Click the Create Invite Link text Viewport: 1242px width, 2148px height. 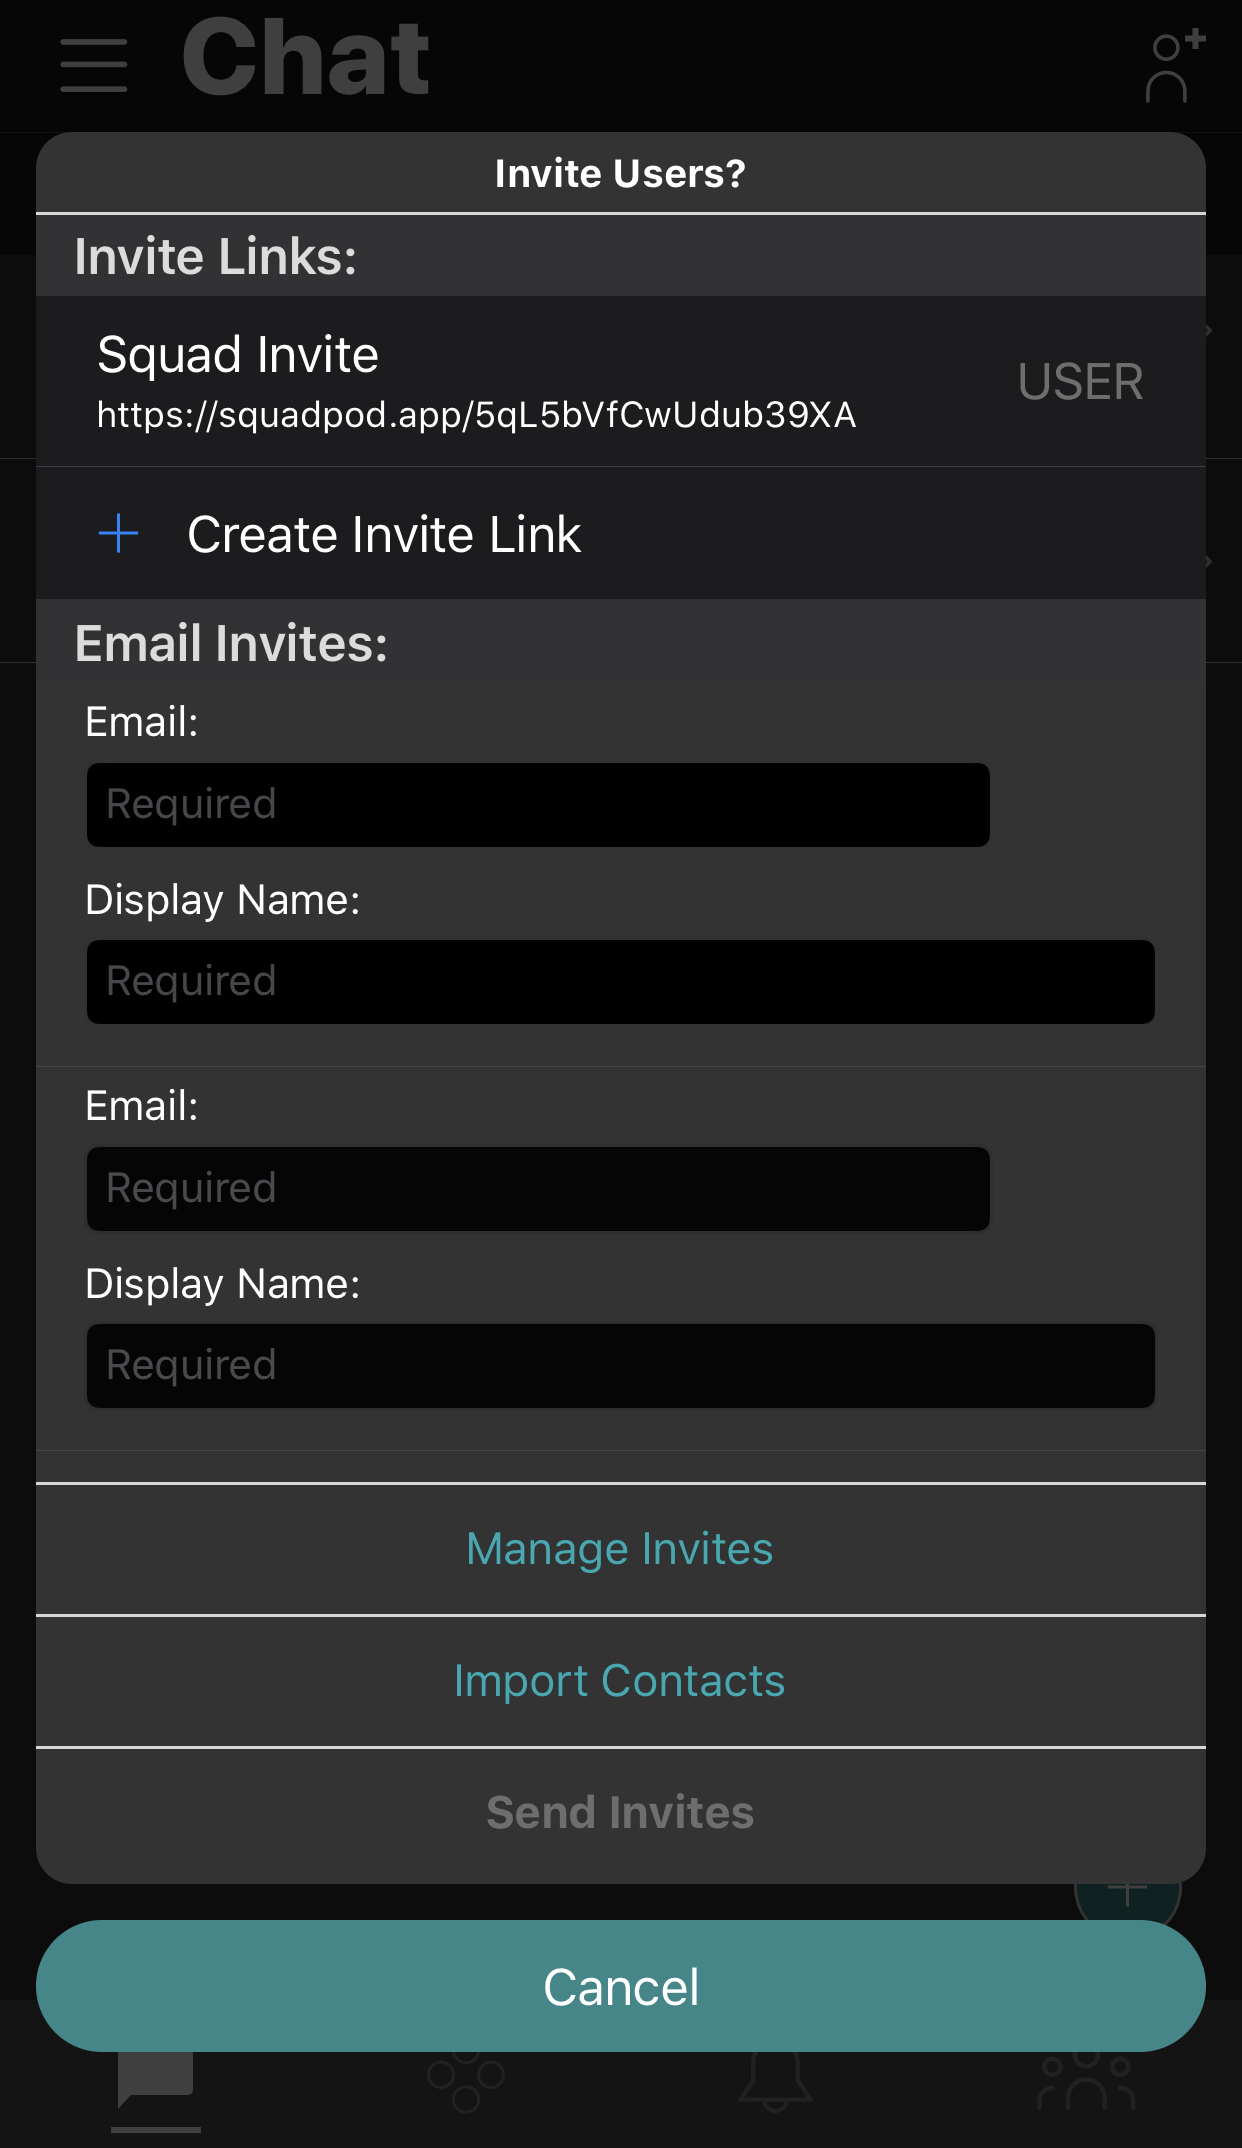pos(384,535)
